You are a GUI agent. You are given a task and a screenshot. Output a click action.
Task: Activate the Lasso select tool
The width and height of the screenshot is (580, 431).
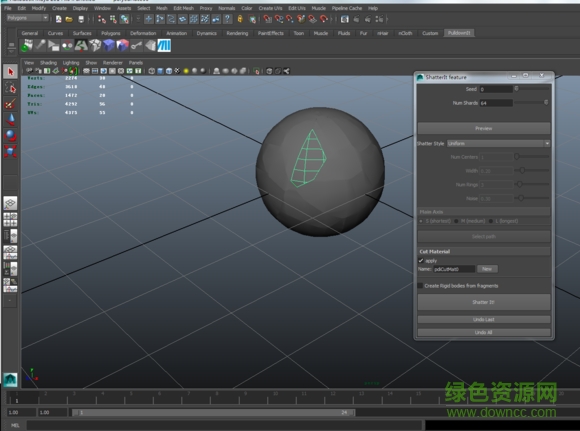click(10, 88)
